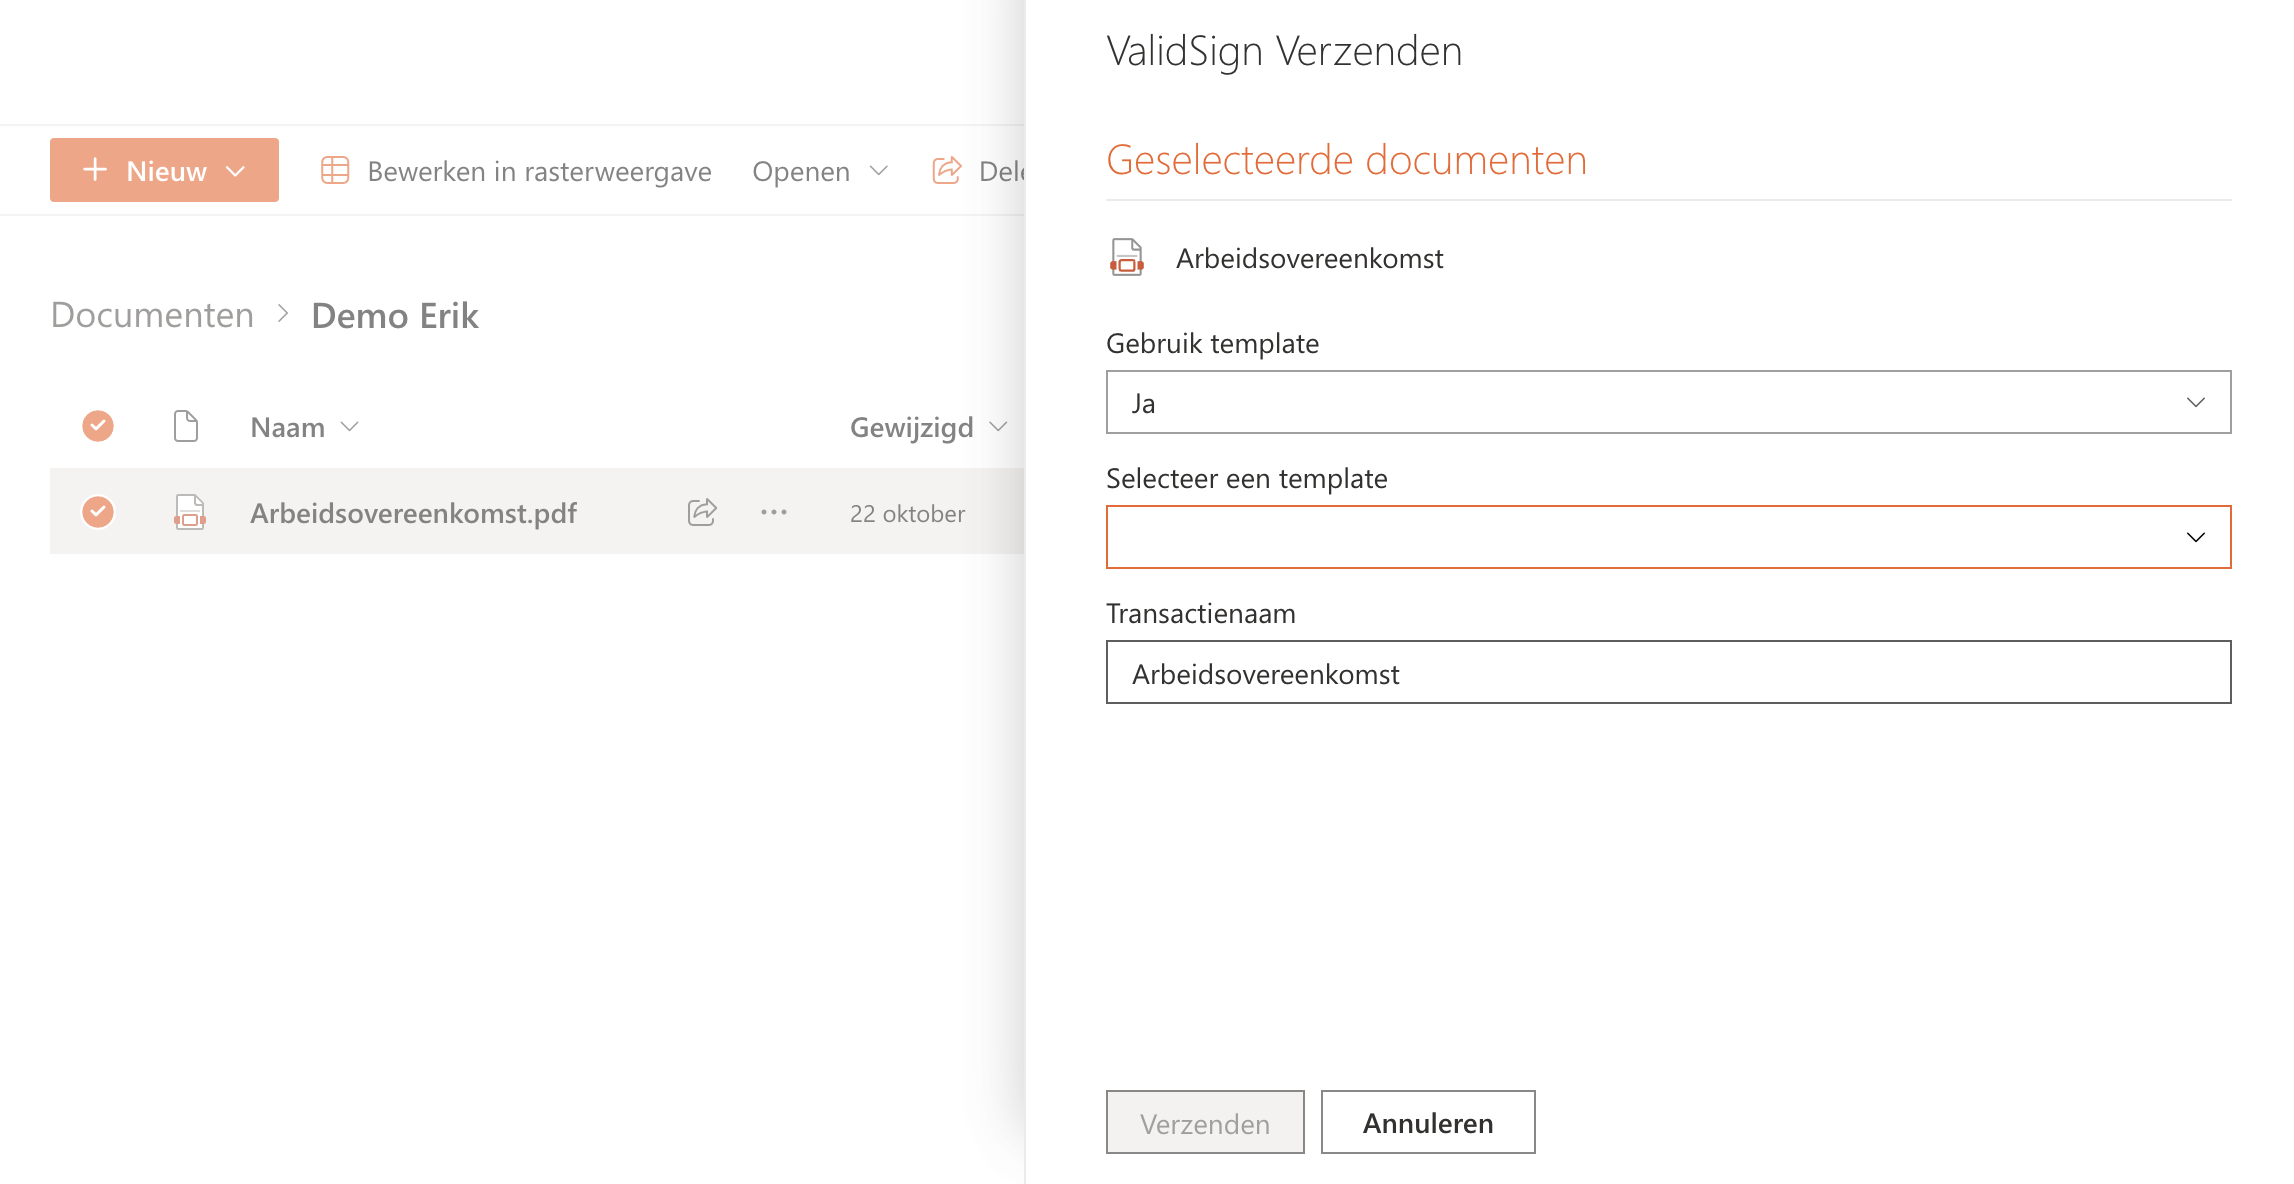This screenshot has width=2294, height=1184.
Task: Click the share icon in Arbeidsovereenkomst.pdf row
Action: [703, 512]
